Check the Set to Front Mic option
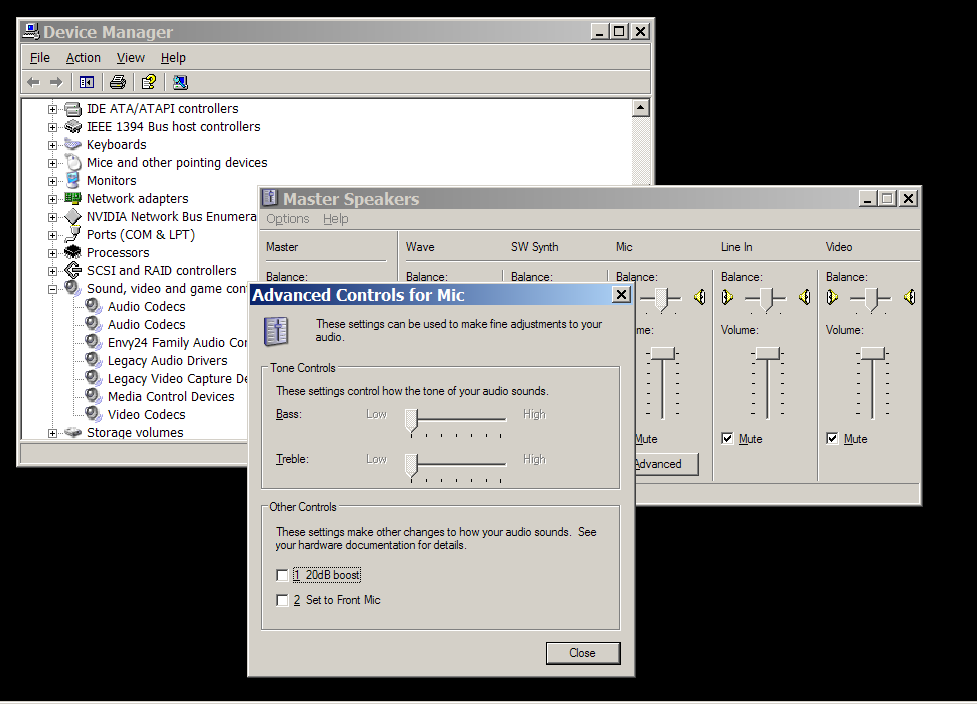The width and height of the screenshot is (977, 704). 282,600
